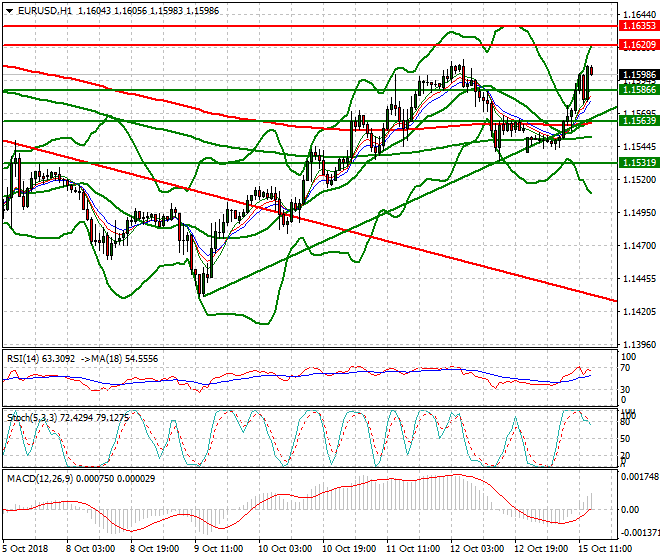Click the 8 Oct 03:00 time label
660x560 pixels.
point(90,549)
